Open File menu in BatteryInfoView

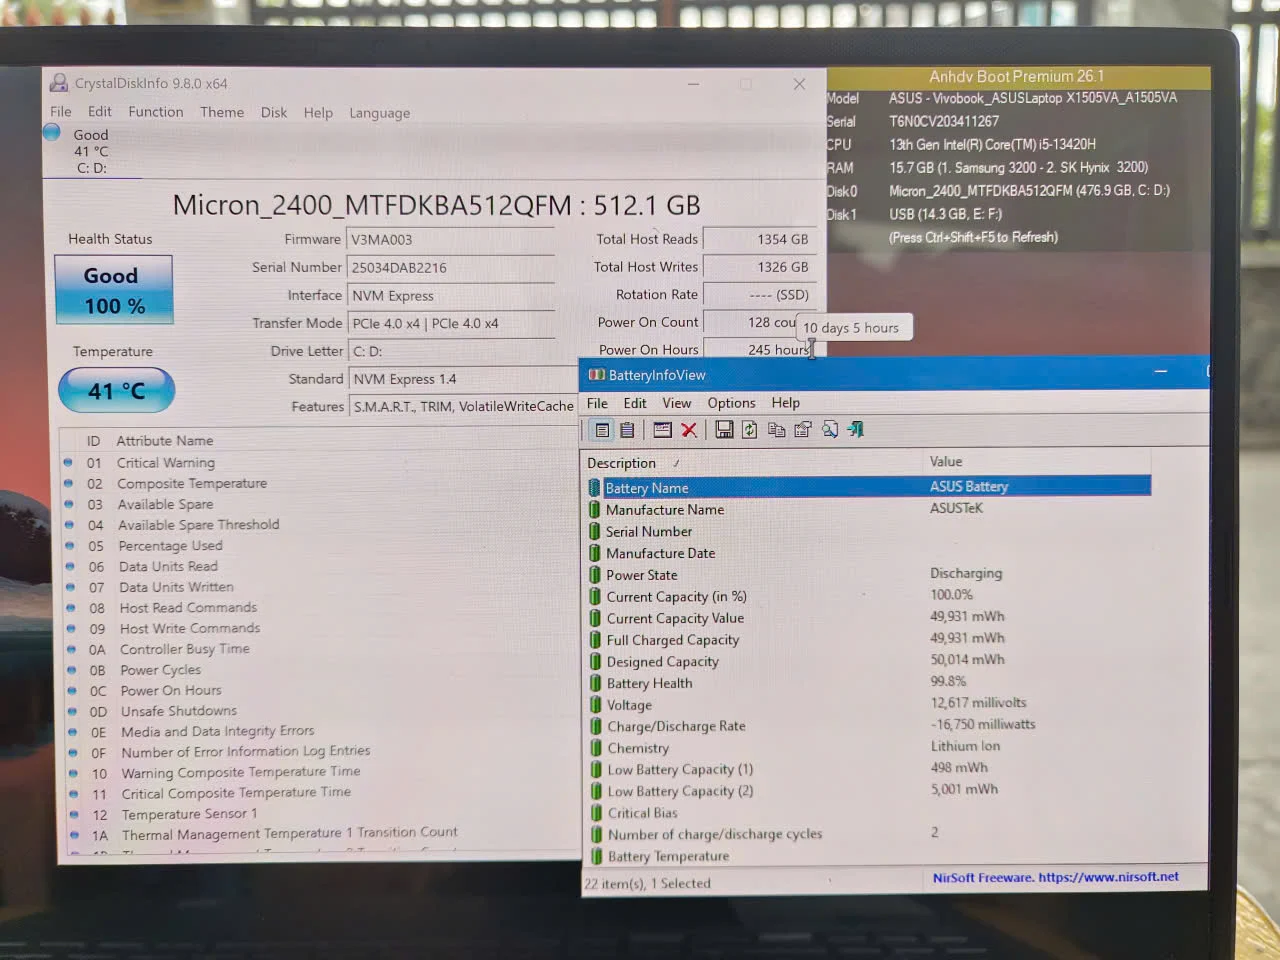[597, 403]
